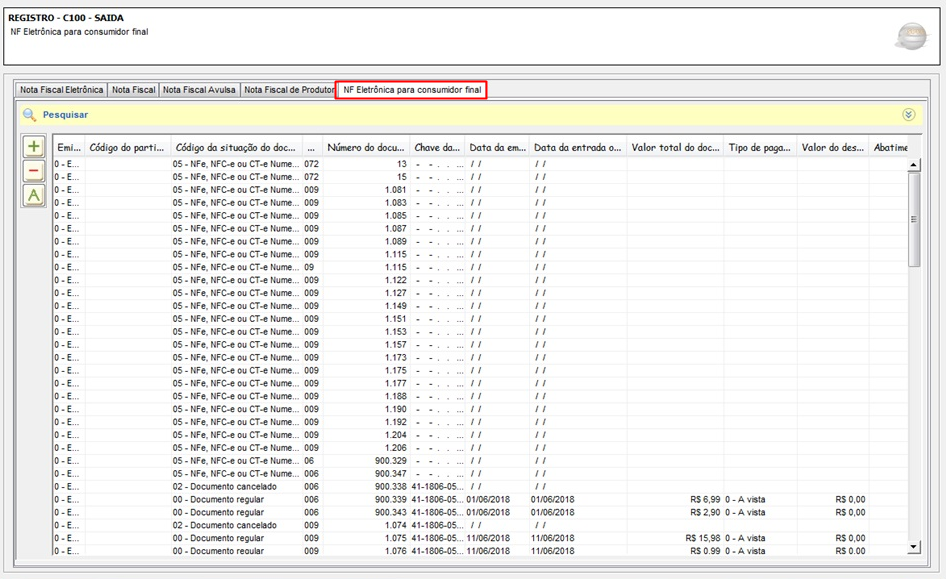946x579 pixels.
Task: Click series 072 on row 13
Action: [x=311, y=164]
